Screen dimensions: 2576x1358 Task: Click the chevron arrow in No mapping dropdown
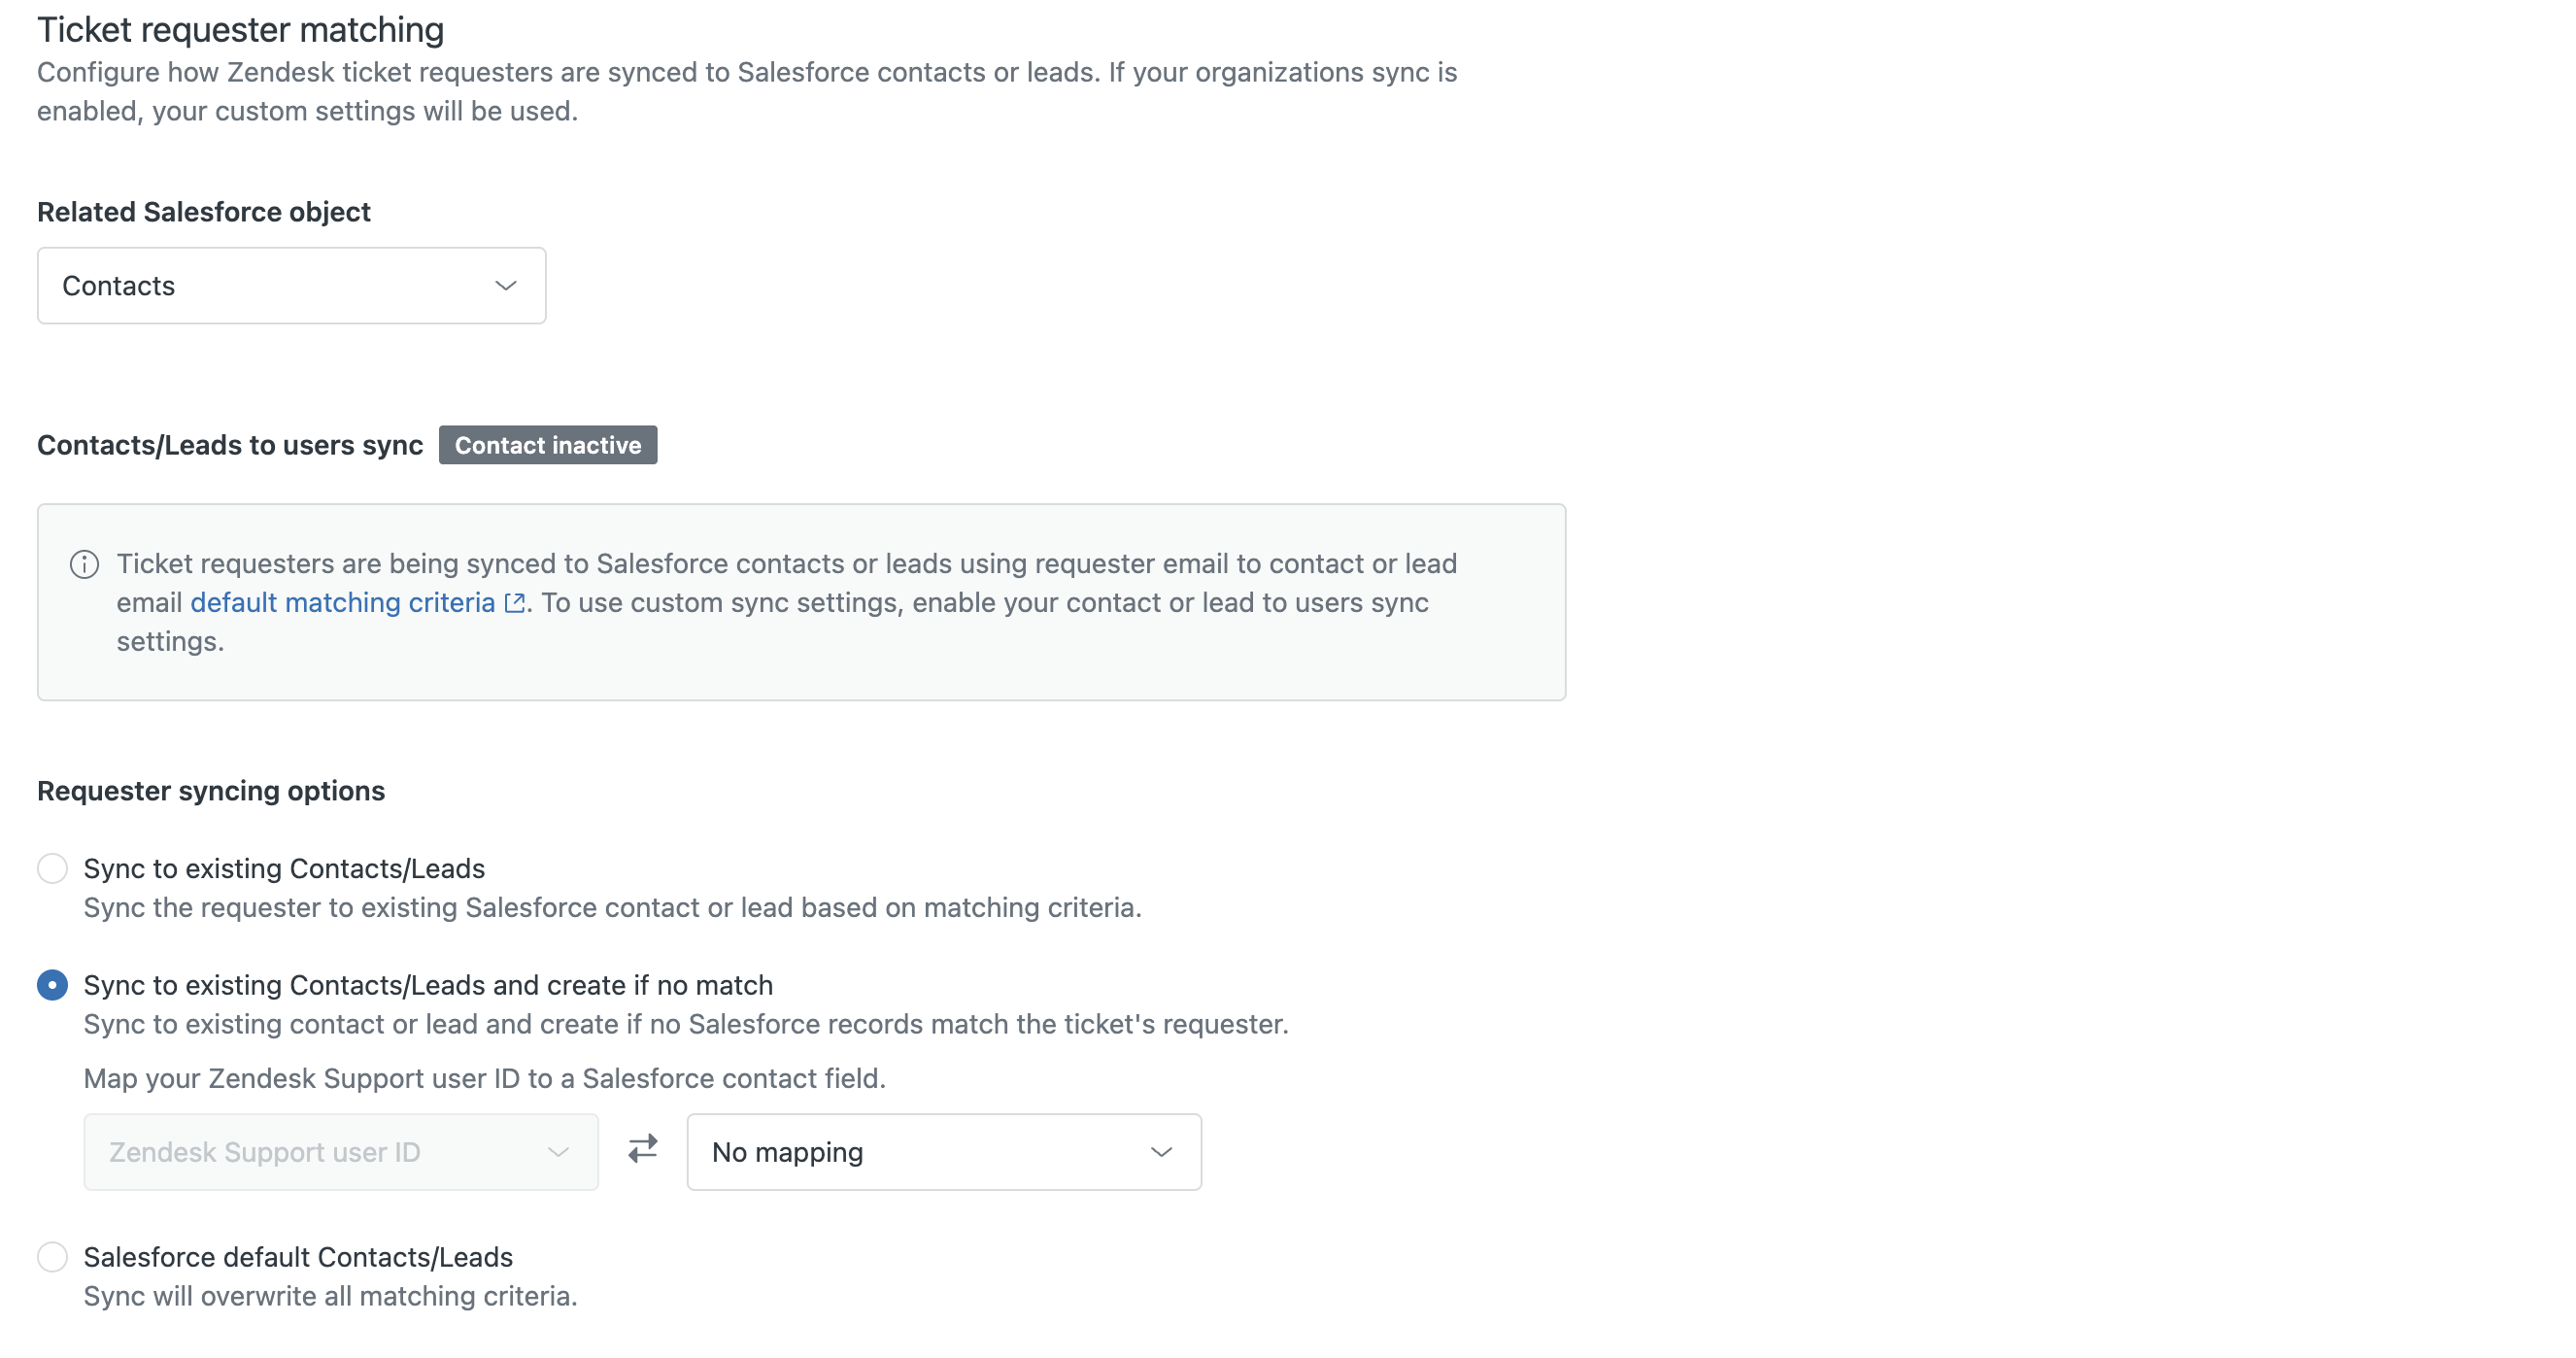point(1161,1152)
